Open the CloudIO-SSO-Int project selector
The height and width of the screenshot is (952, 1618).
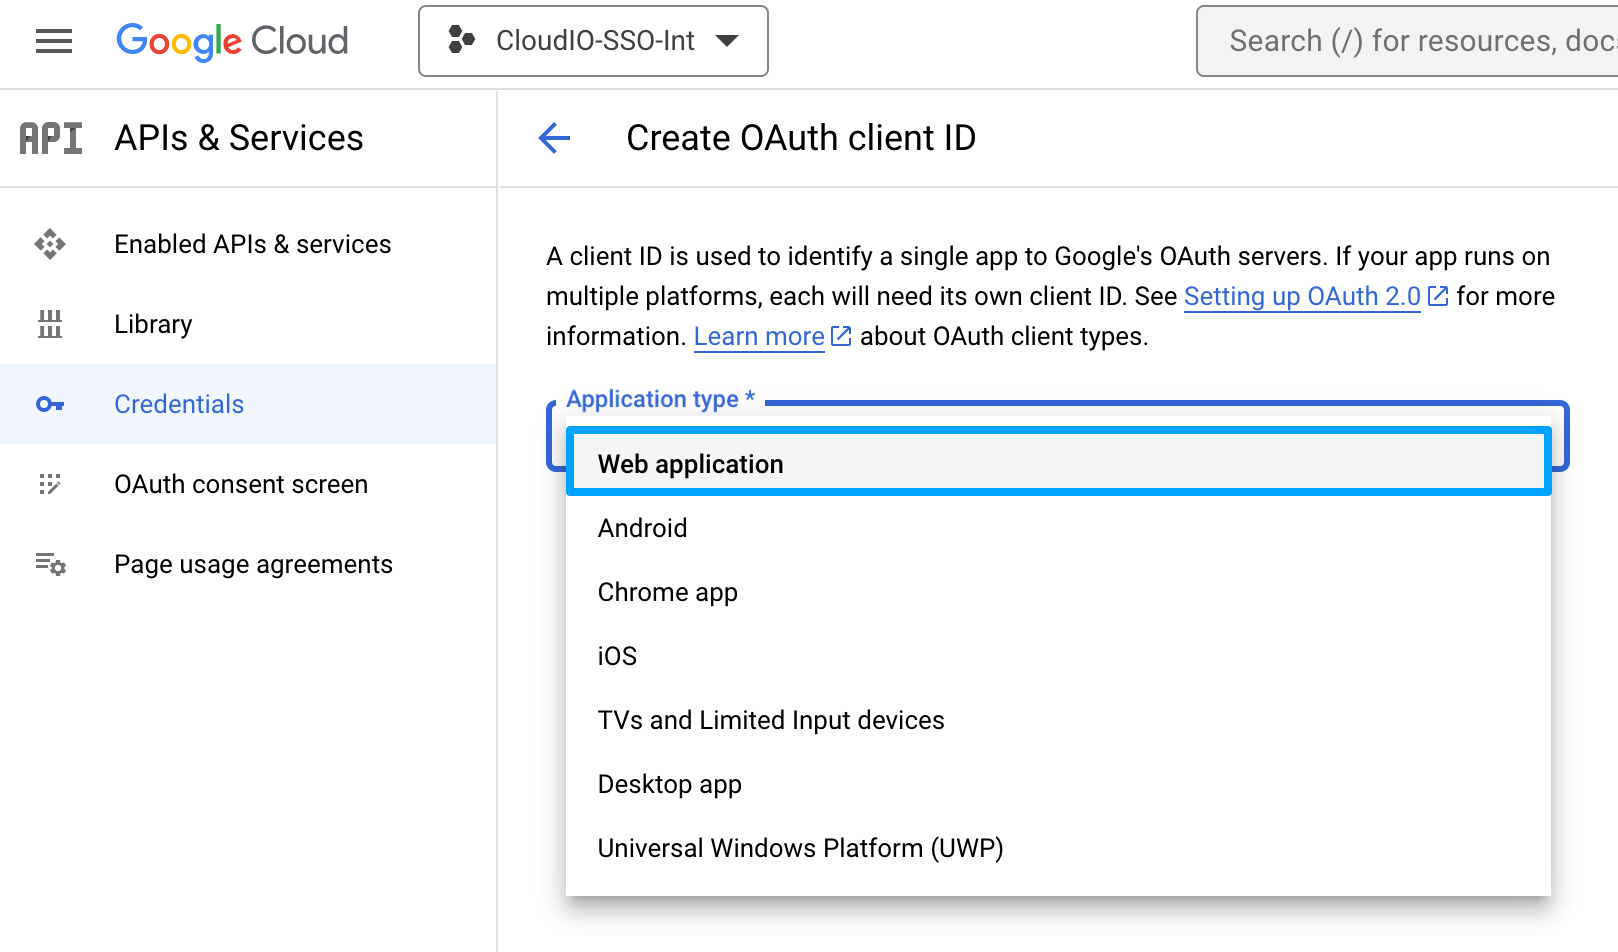click(593, 41)
